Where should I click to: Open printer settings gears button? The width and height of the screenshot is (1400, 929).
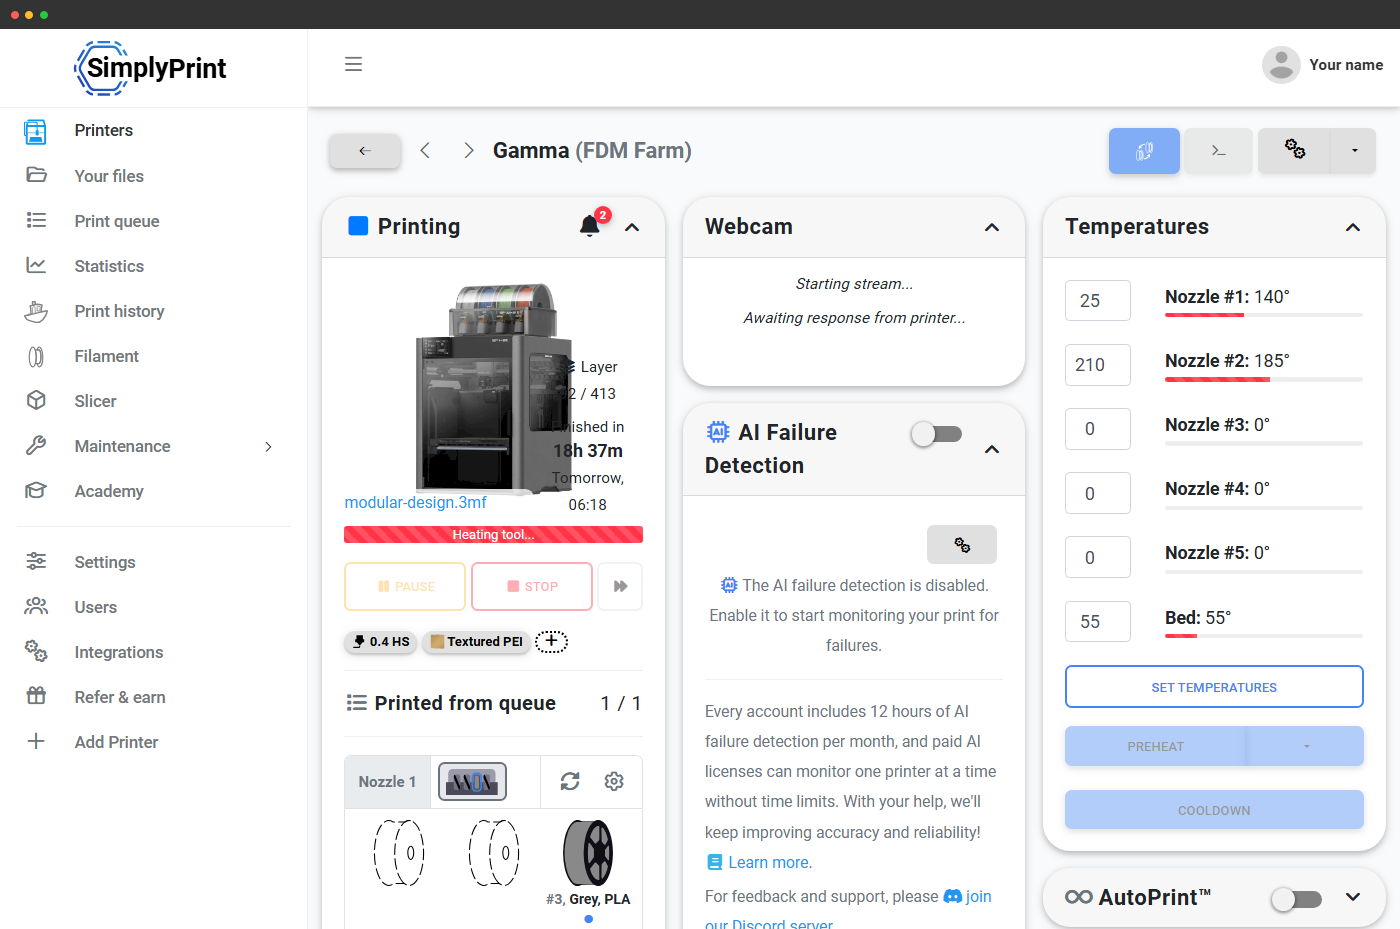pyautogui.click(x=1294, y=151)
